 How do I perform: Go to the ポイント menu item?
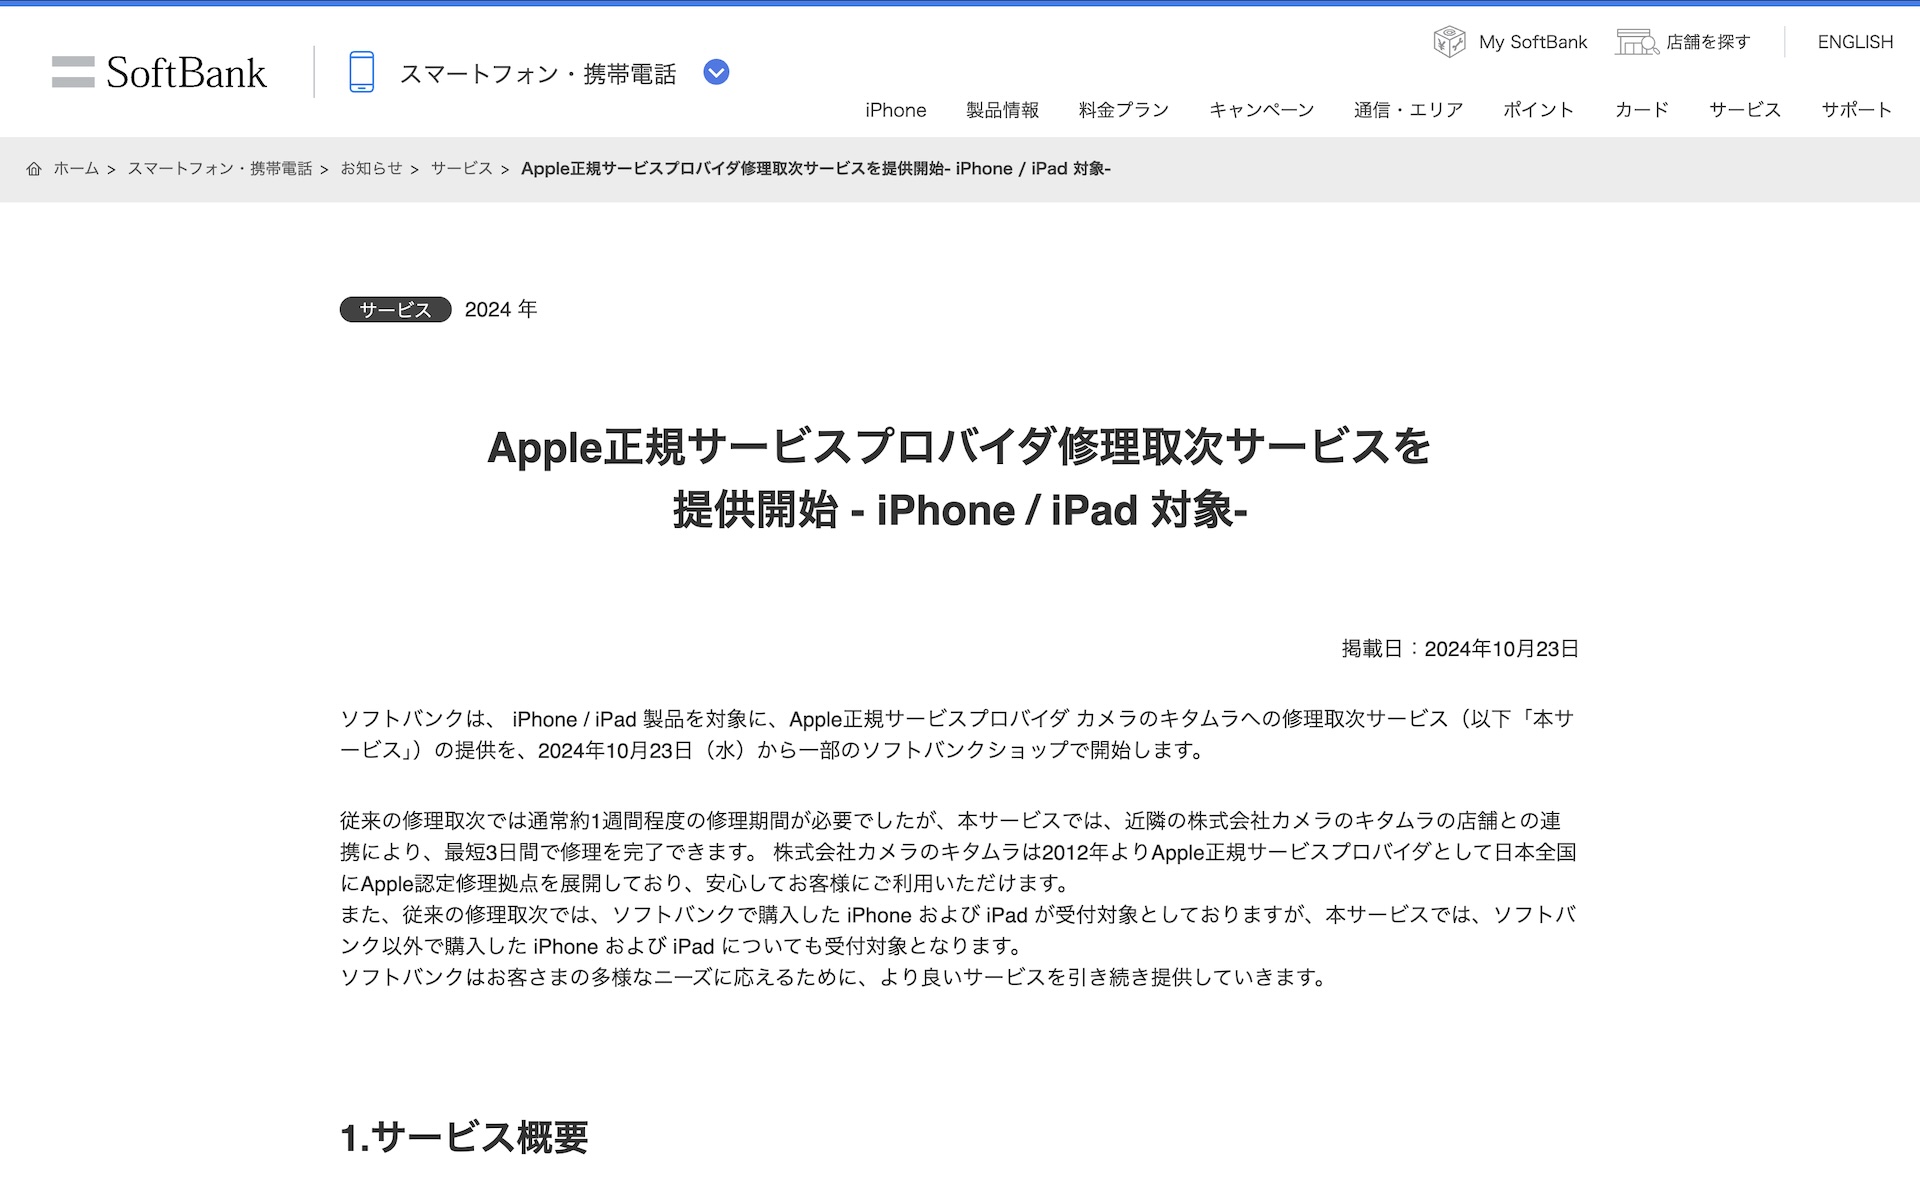tap(1539, 110)
